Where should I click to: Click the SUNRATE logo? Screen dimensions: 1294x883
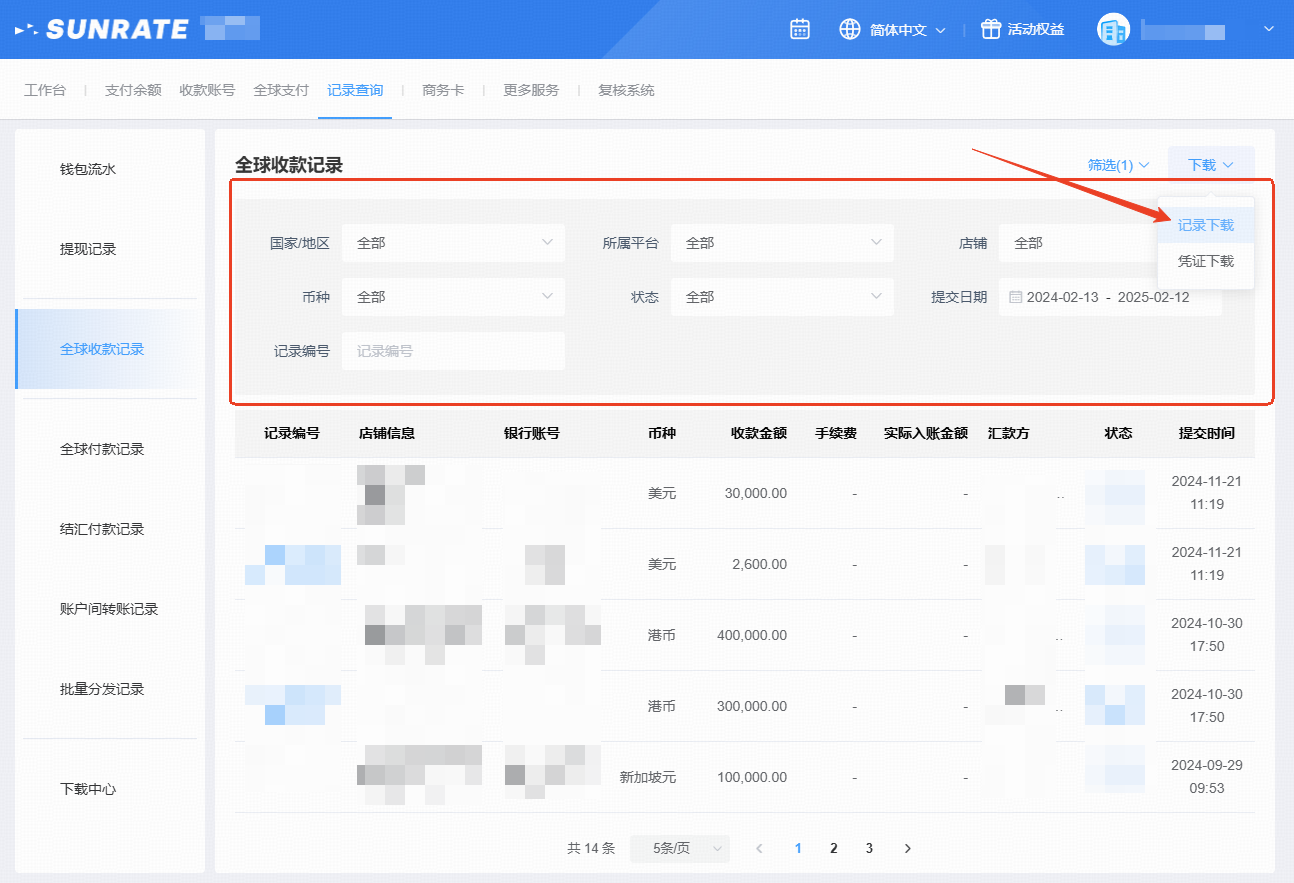[102, 29]
